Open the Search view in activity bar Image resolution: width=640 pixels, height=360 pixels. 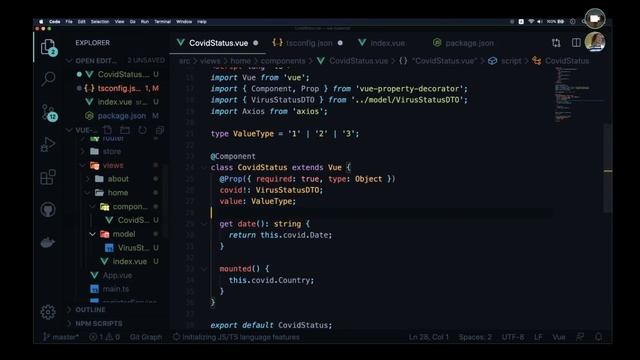(x=48, y=78)
